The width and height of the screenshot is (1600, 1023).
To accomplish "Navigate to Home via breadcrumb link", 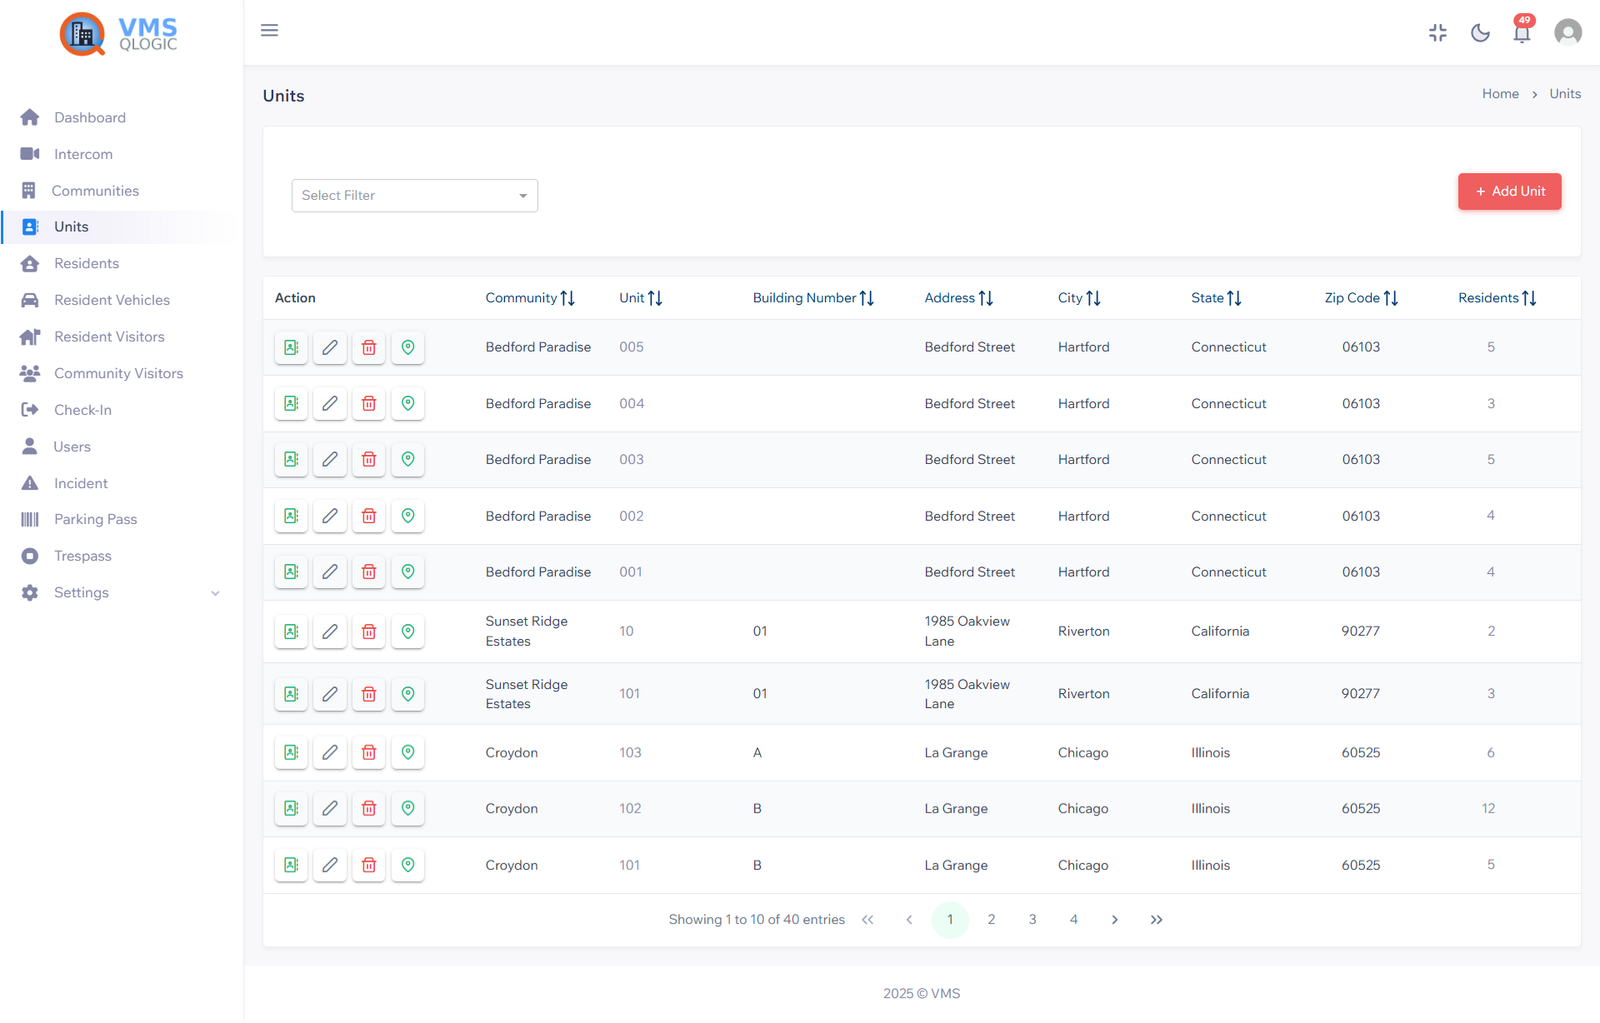I will pyautogui.click(x=1500, y=93).
